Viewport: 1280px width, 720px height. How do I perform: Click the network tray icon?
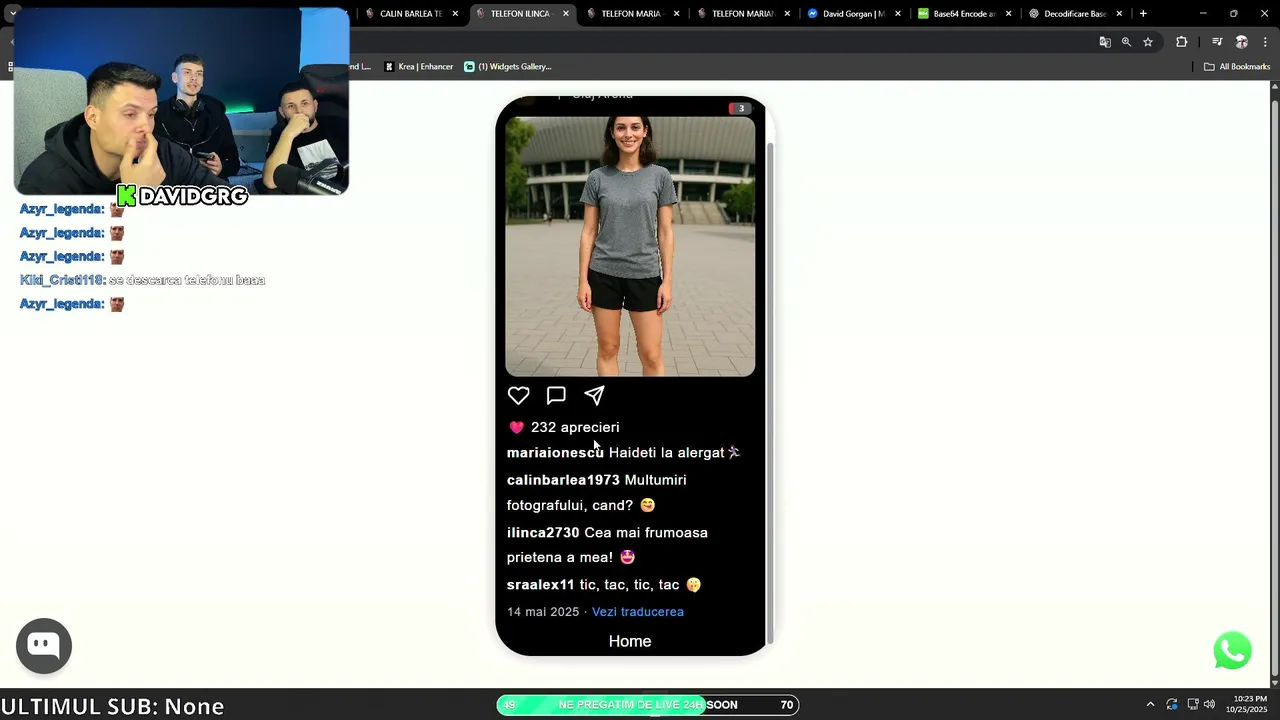(1192, 705)
